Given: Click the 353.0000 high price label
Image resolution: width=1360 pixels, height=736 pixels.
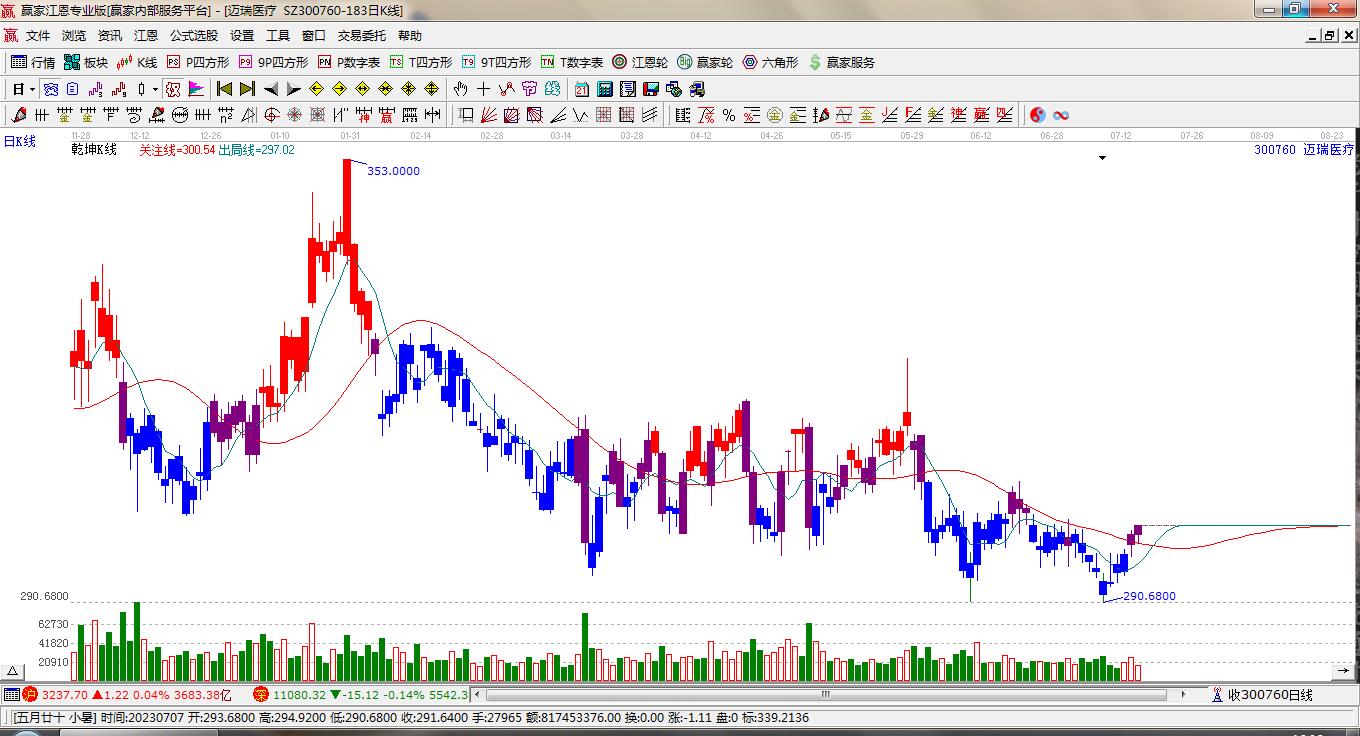Looking at the screenshot, I should [393, 171].
